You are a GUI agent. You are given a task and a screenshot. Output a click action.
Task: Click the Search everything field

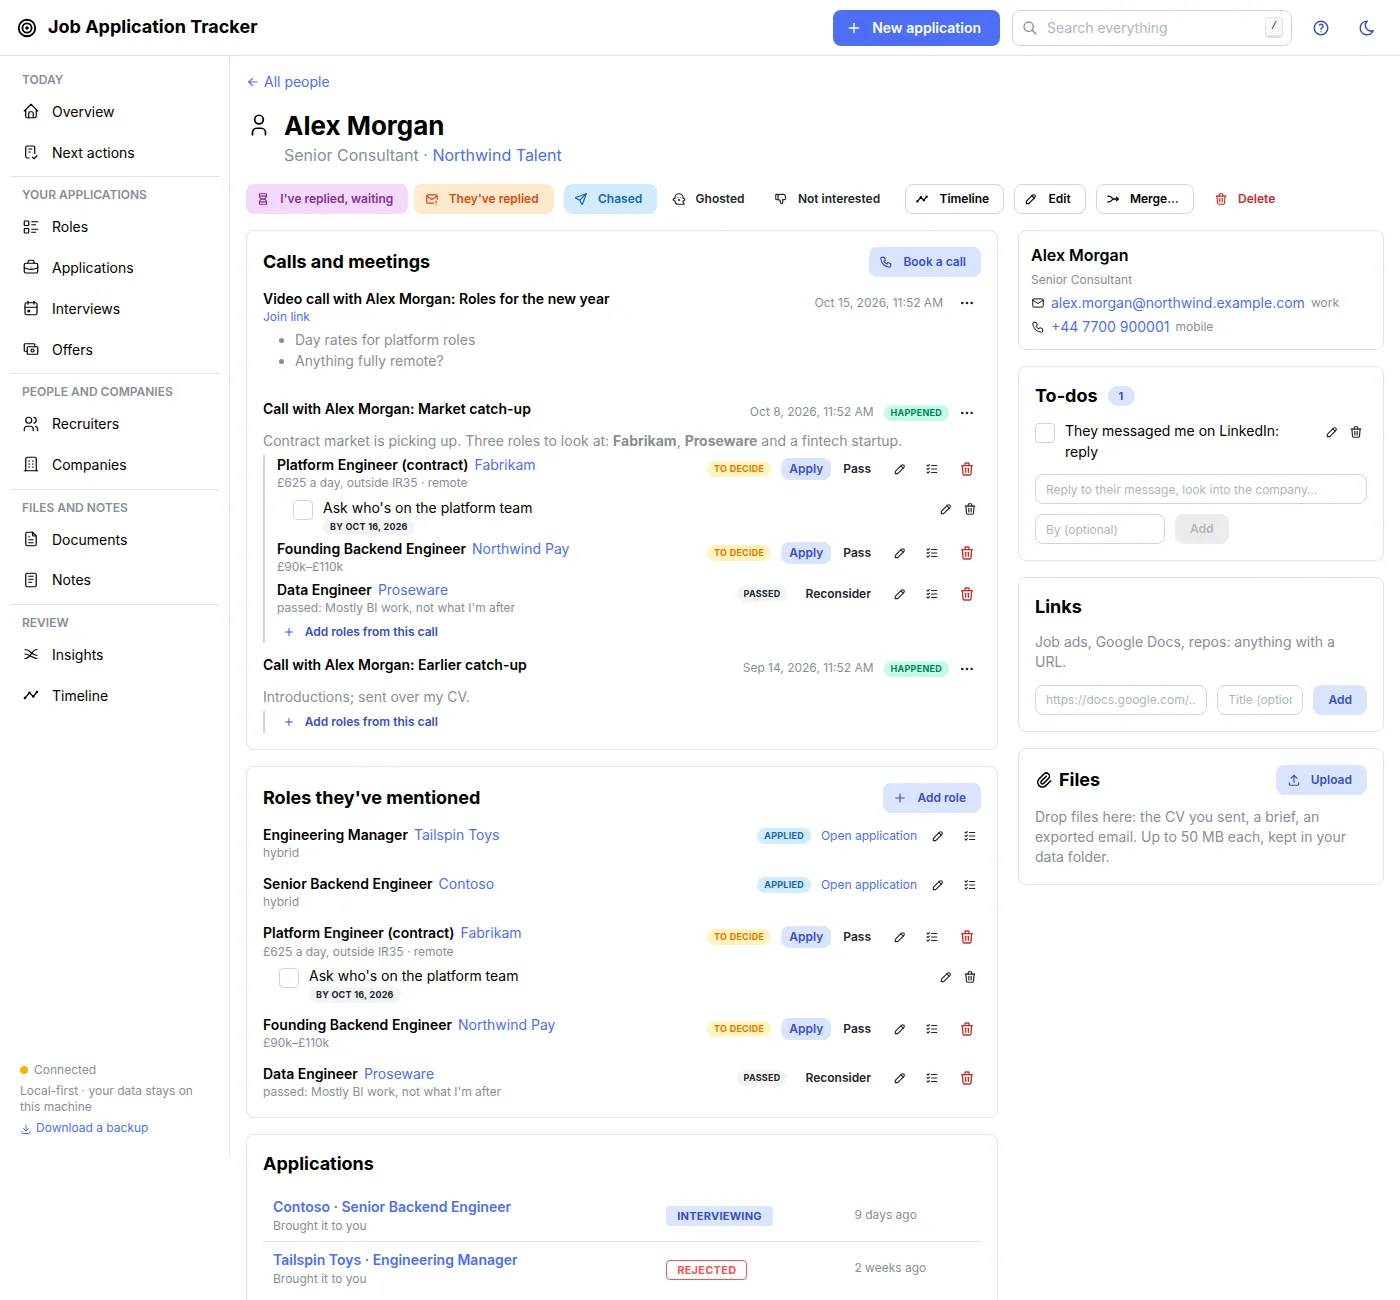(x=1152, y=28)
